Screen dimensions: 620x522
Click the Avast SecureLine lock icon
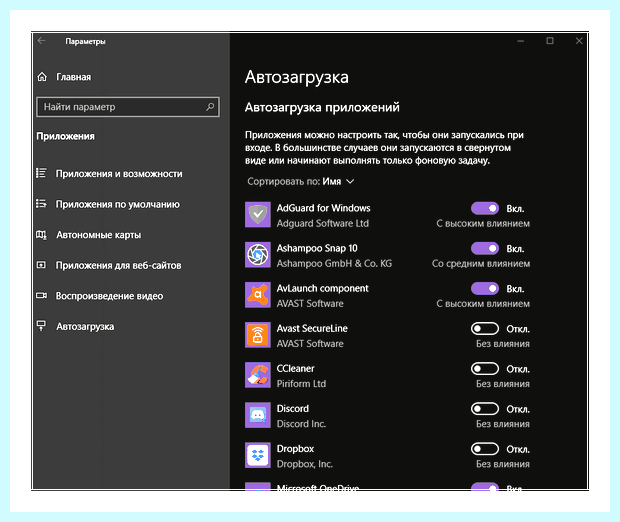pyautogui.click(x=258, y=335)
